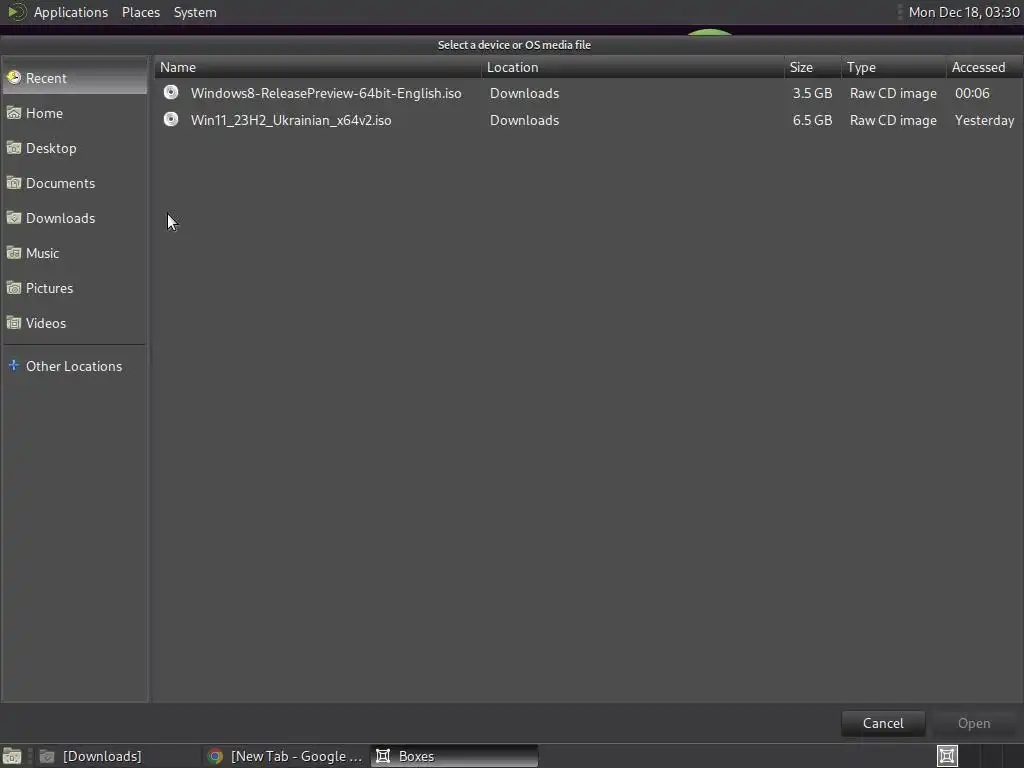Click the Recent clock icon in sidebar
The height and width of the screenshot is (768, 1024).
(14, 78)
